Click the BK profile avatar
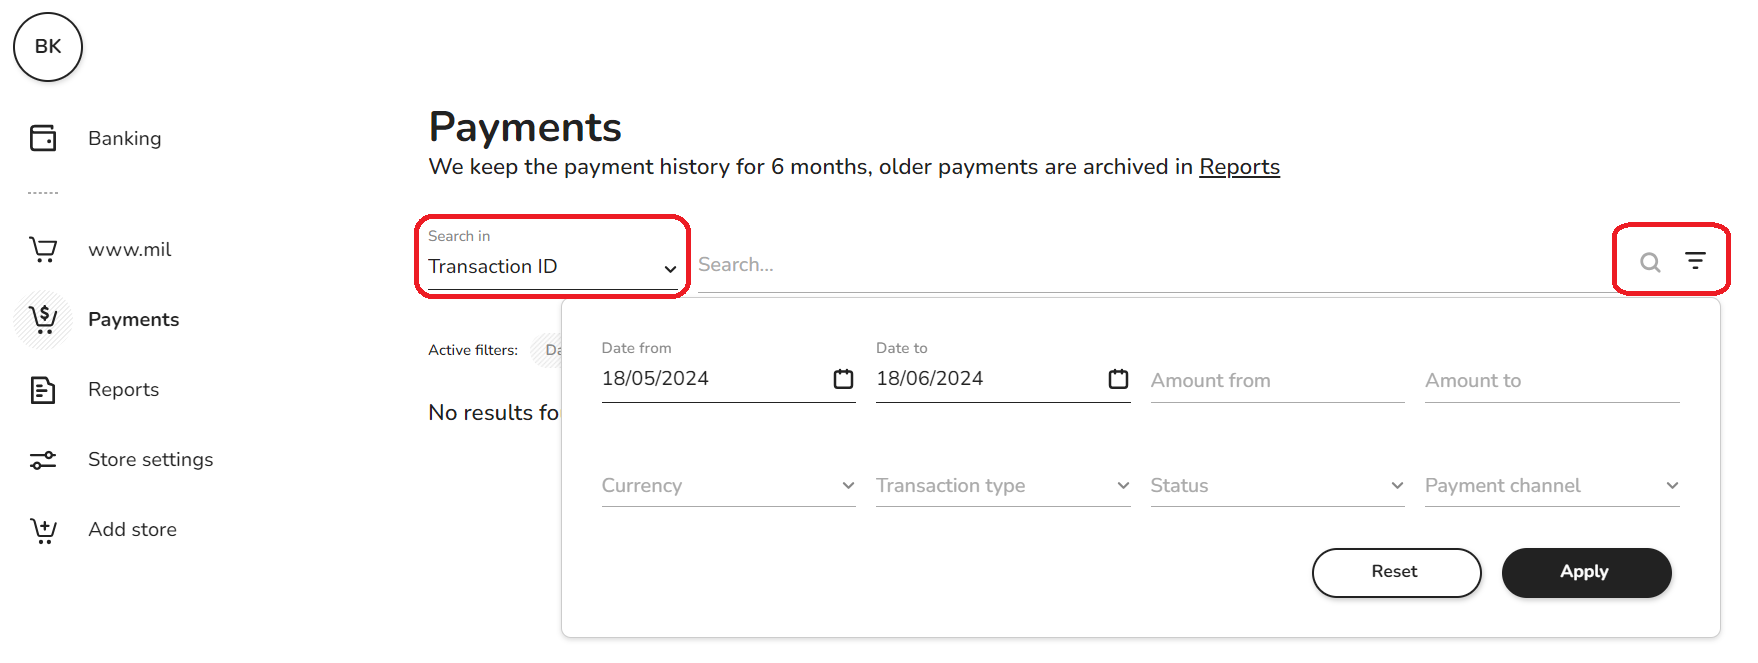This screenshot has width=1758, height=663. click(48, 47)
